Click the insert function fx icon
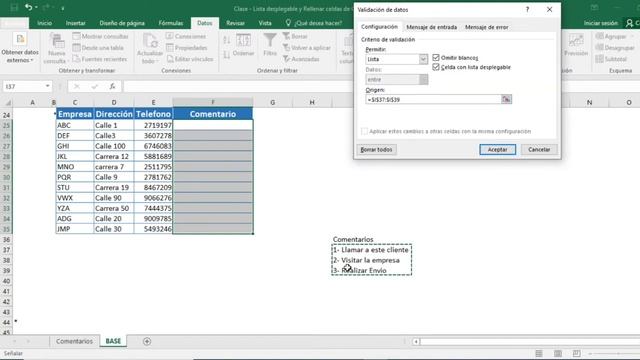This screenshot has height=360, width=640. (112, 87)
